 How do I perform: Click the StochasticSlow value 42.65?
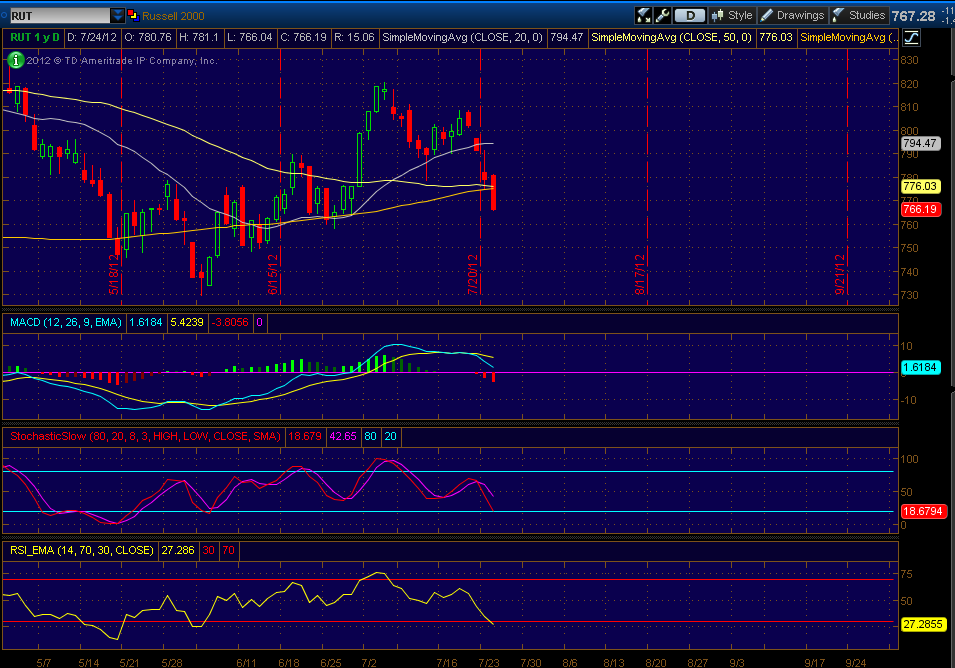coord(343,436)
